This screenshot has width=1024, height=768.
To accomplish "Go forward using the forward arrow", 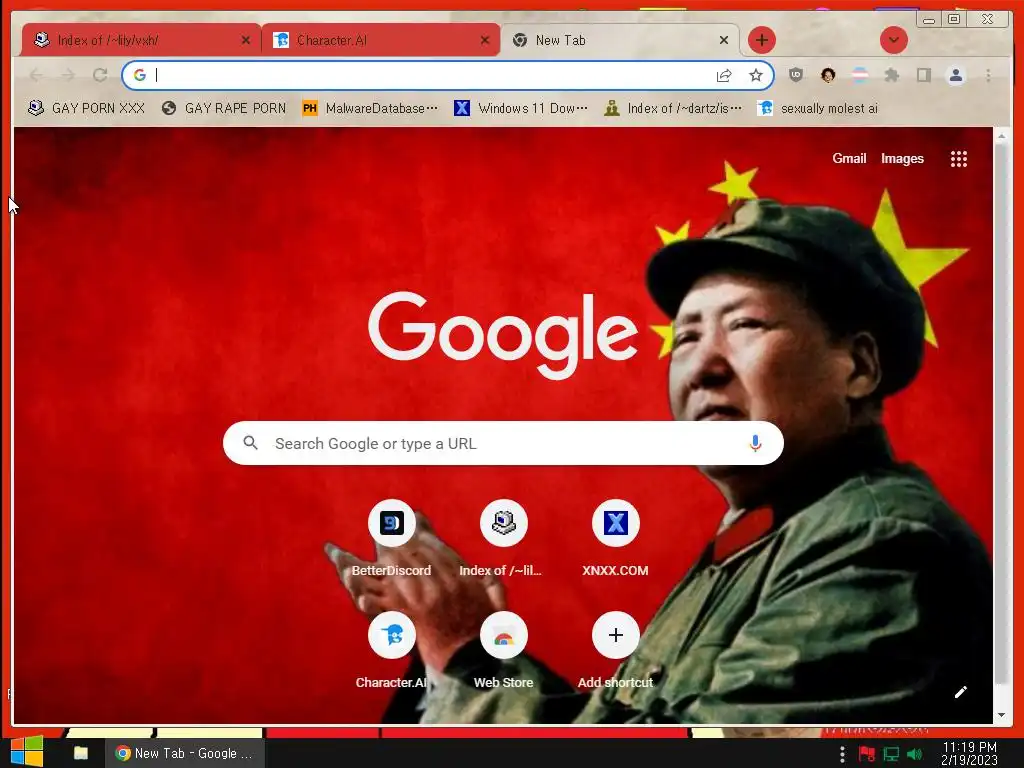I will [x=68, y=75].
